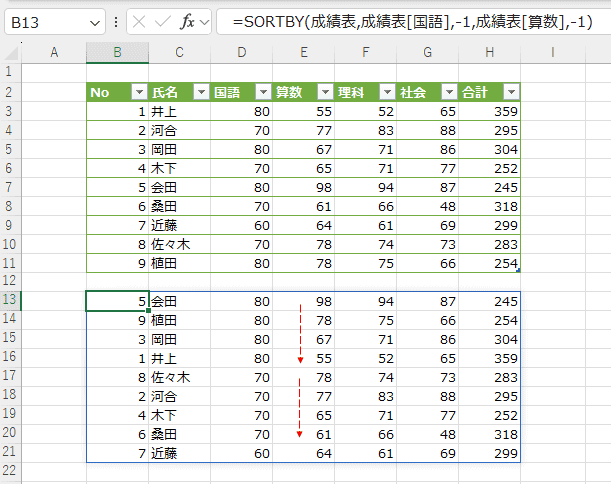Select row 13 header
The image size is (611, 484).
tap(10, 301)
